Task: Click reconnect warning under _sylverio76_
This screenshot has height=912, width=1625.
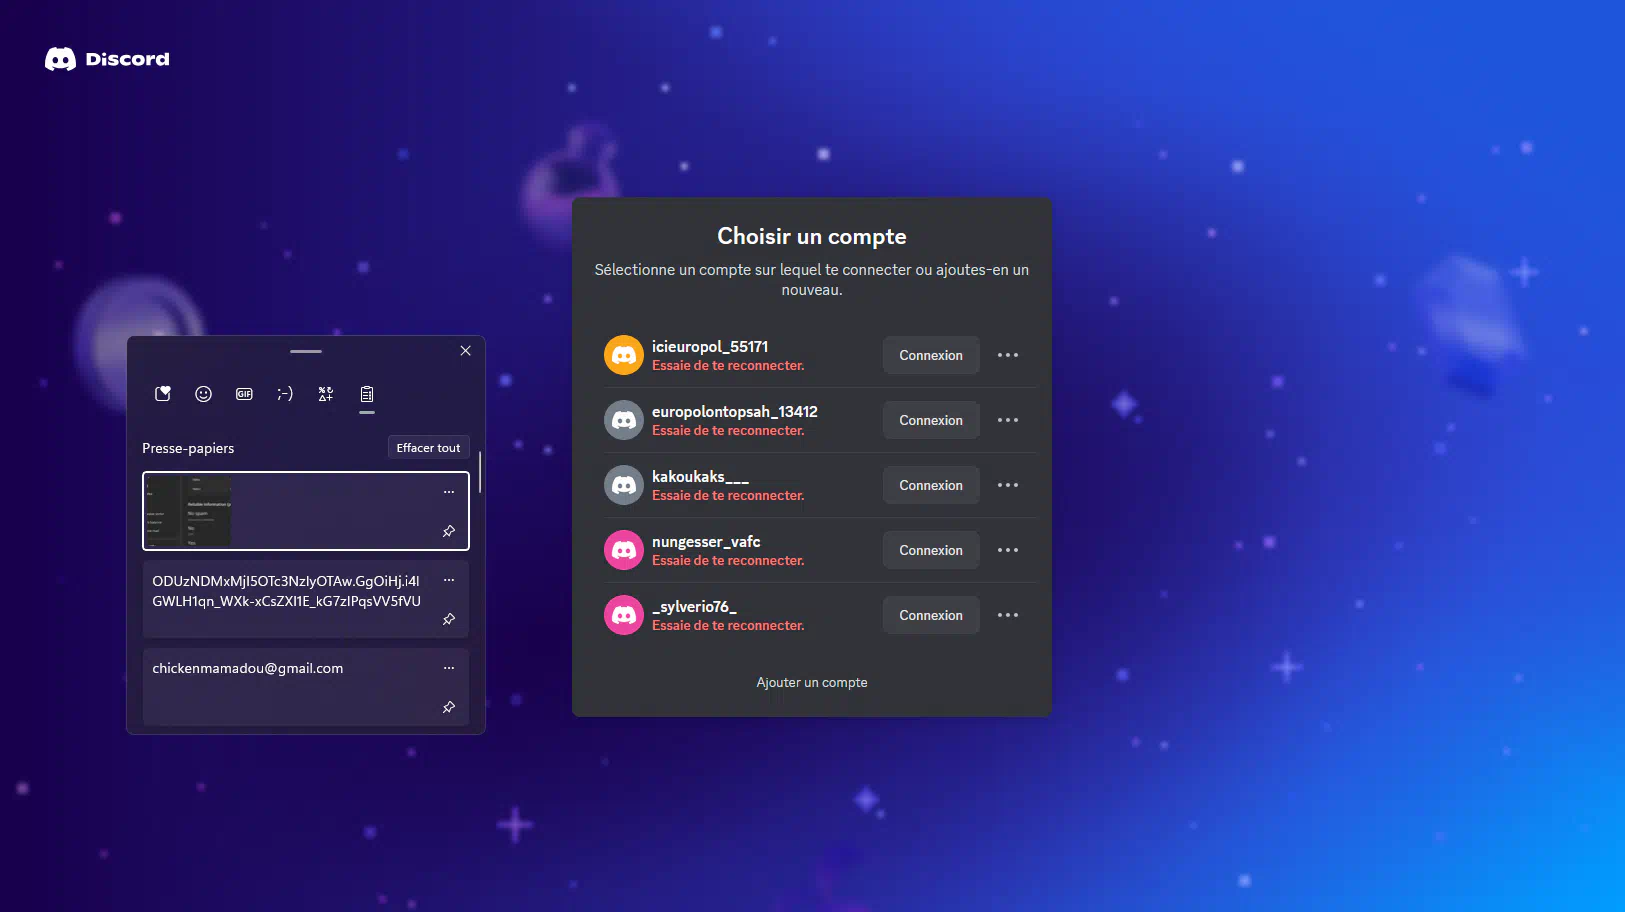Action: (x=728, y=626)
